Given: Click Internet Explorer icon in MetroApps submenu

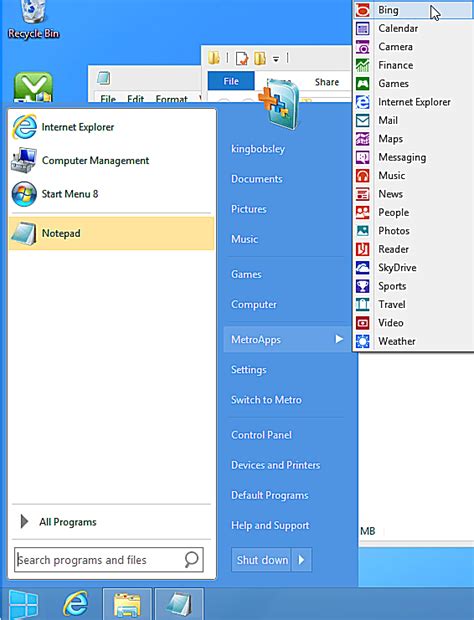Looking at the screenshot, I should (363, 102).
